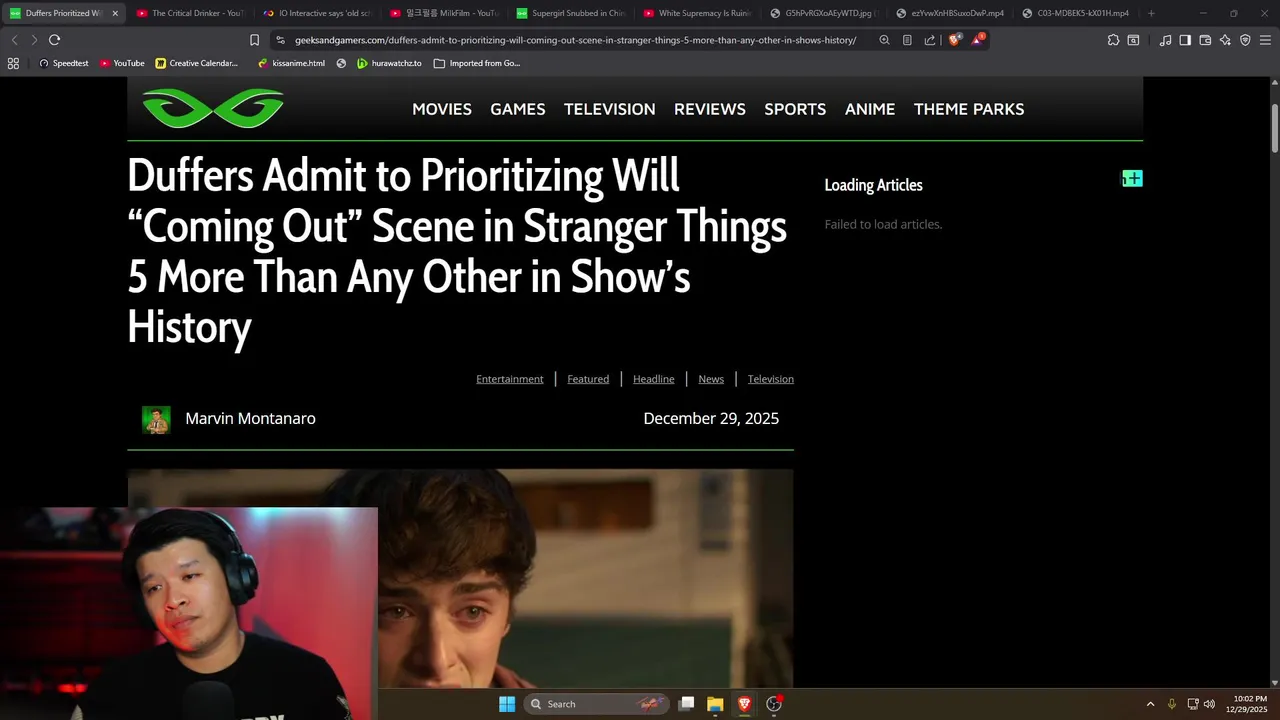Toggle the browser sidebar panel icon
The image size is (1280, 720).
coord(1185,40)
